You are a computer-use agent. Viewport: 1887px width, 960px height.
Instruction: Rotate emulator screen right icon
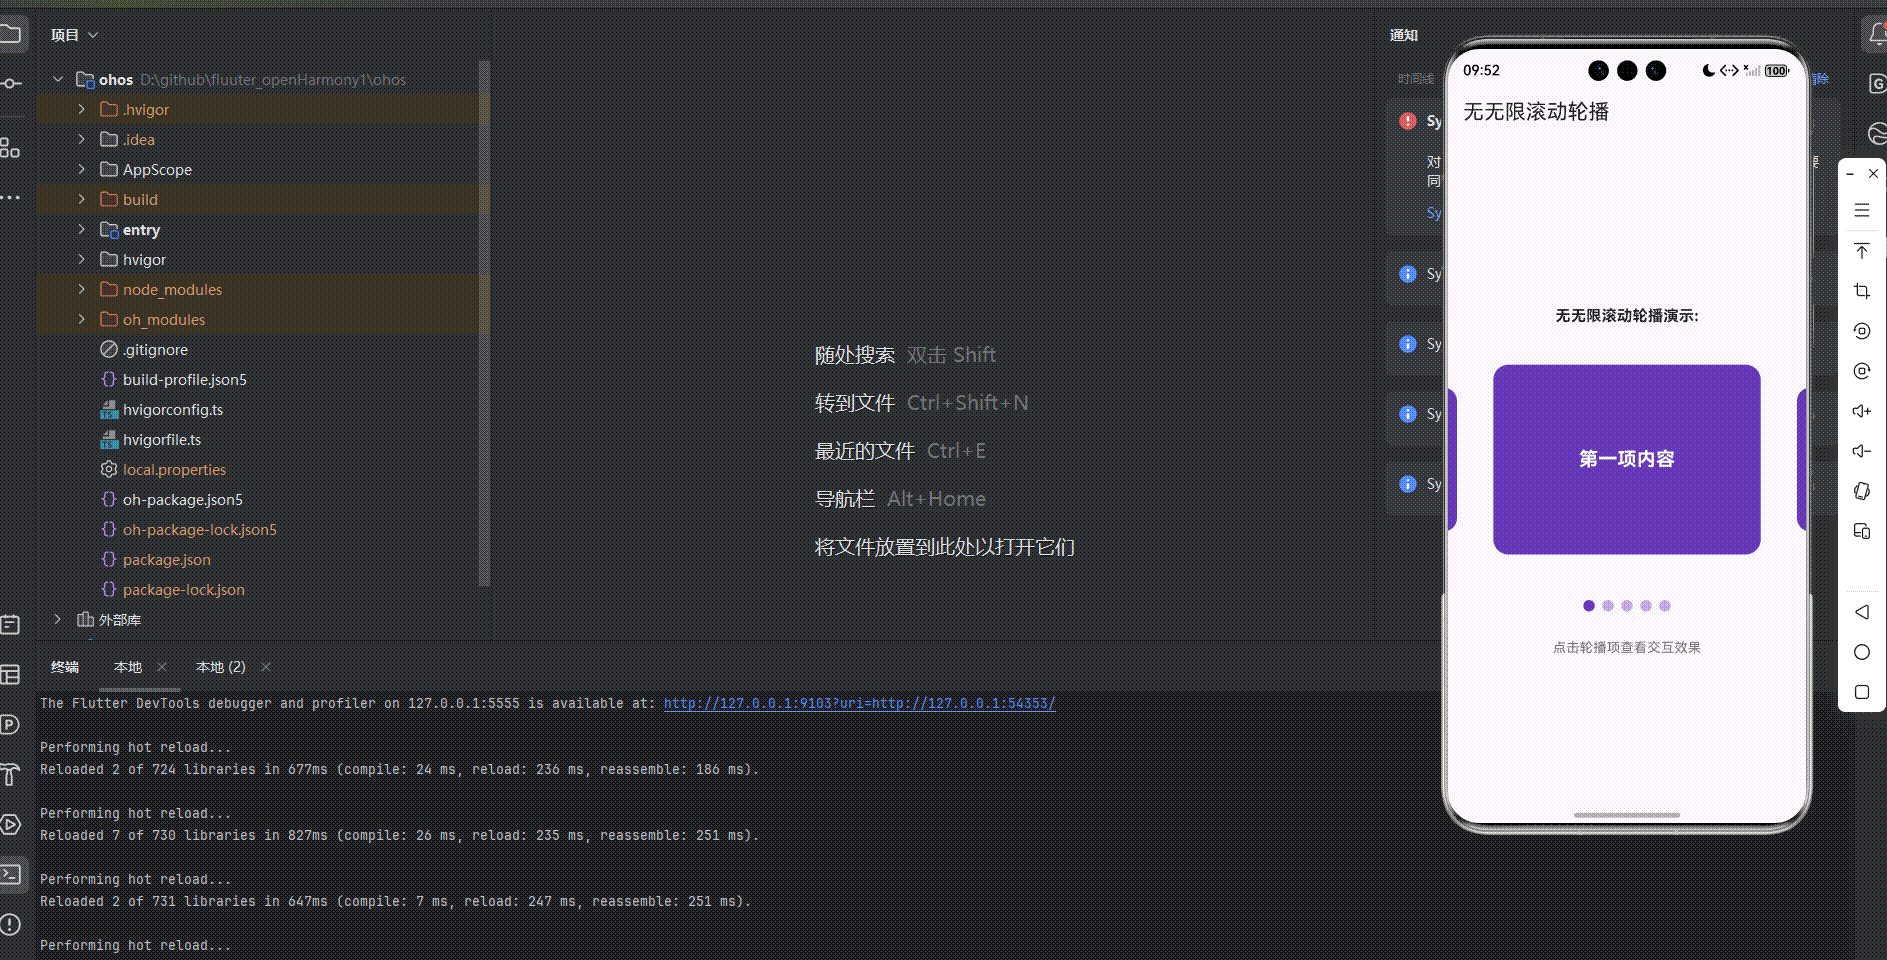[1862, 371]
